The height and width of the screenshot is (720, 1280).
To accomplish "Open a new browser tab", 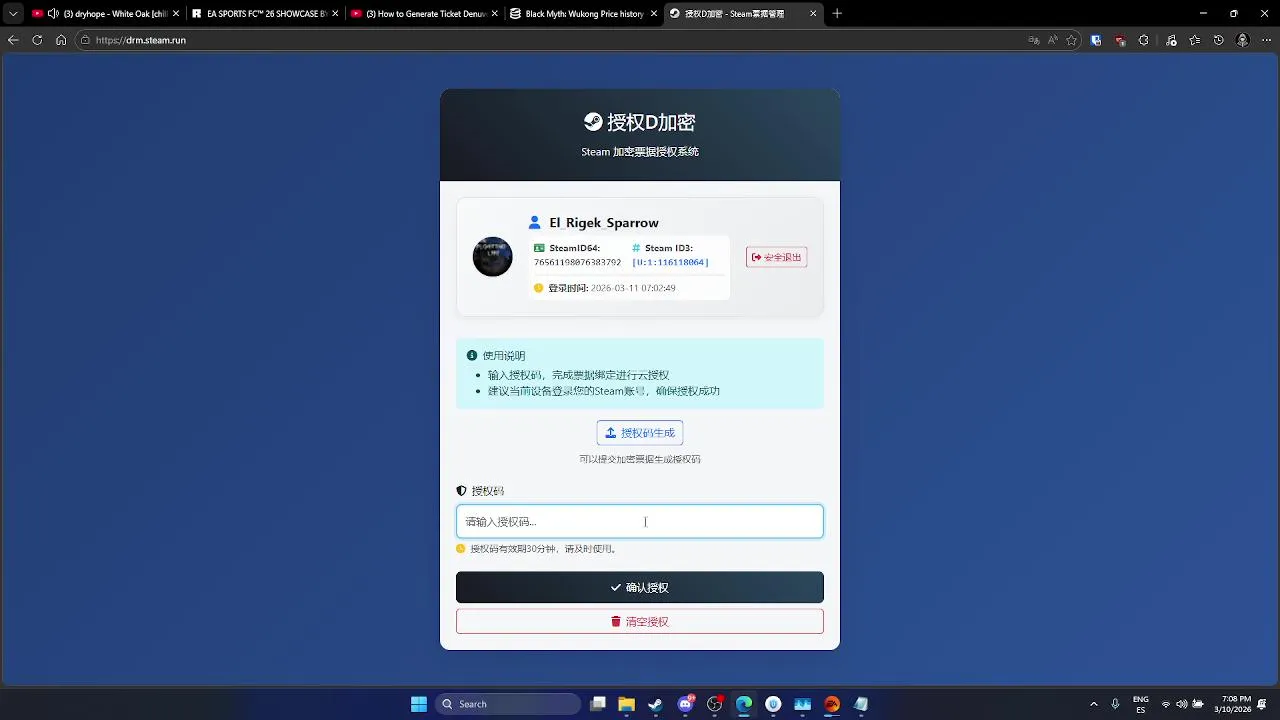I will (837, 14).
